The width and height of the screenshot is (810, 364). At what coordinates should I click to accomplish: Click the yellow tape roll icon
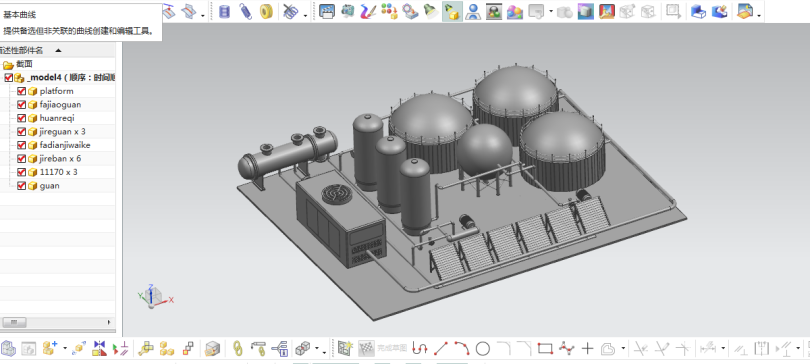[267, 11]
